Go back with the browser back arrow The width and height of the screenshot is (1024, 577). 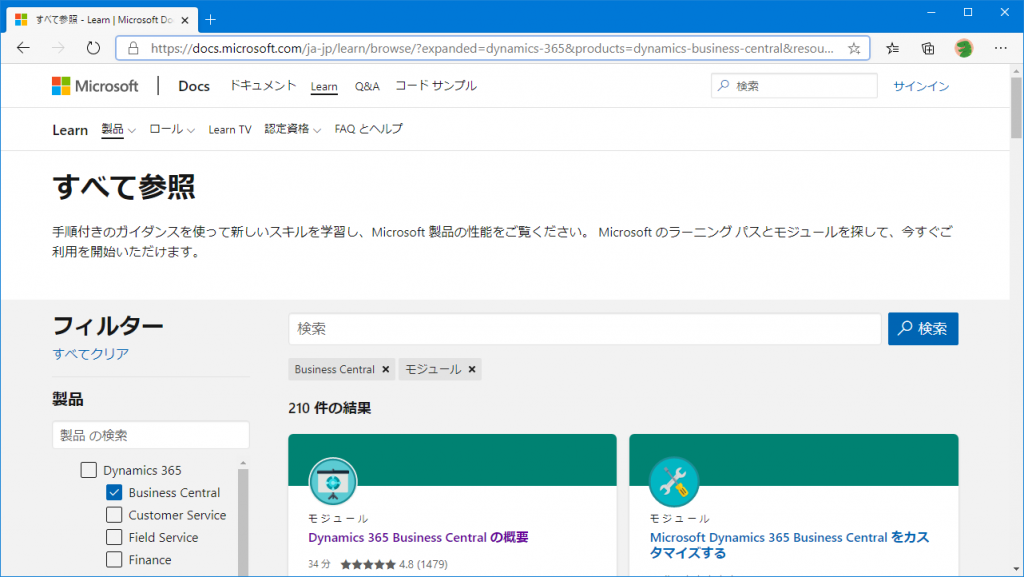(x=24, y=48)
